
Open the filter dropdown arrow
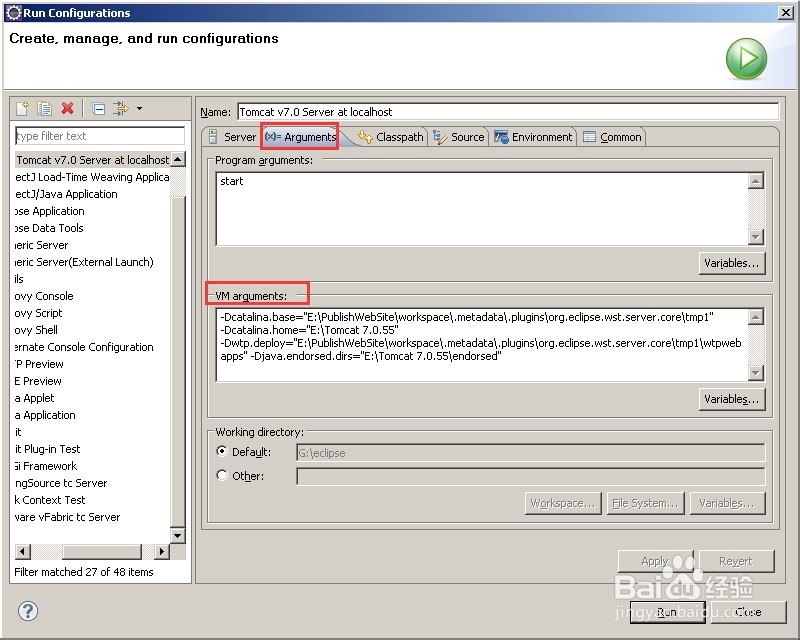click(x=139, y=108)
